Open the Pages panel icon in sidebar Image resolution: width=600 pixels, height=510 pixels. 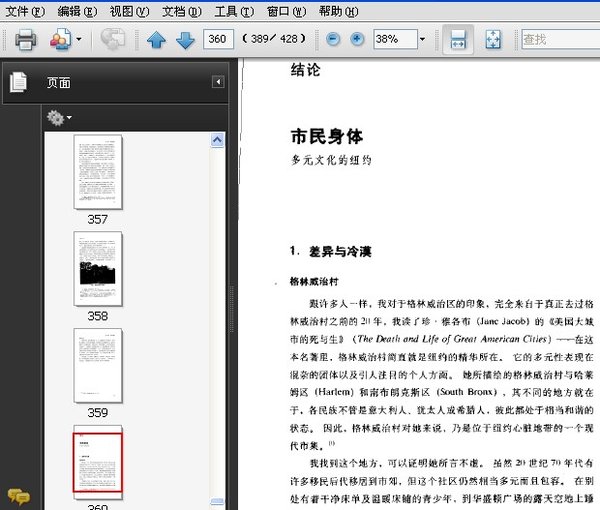[18, 83]
